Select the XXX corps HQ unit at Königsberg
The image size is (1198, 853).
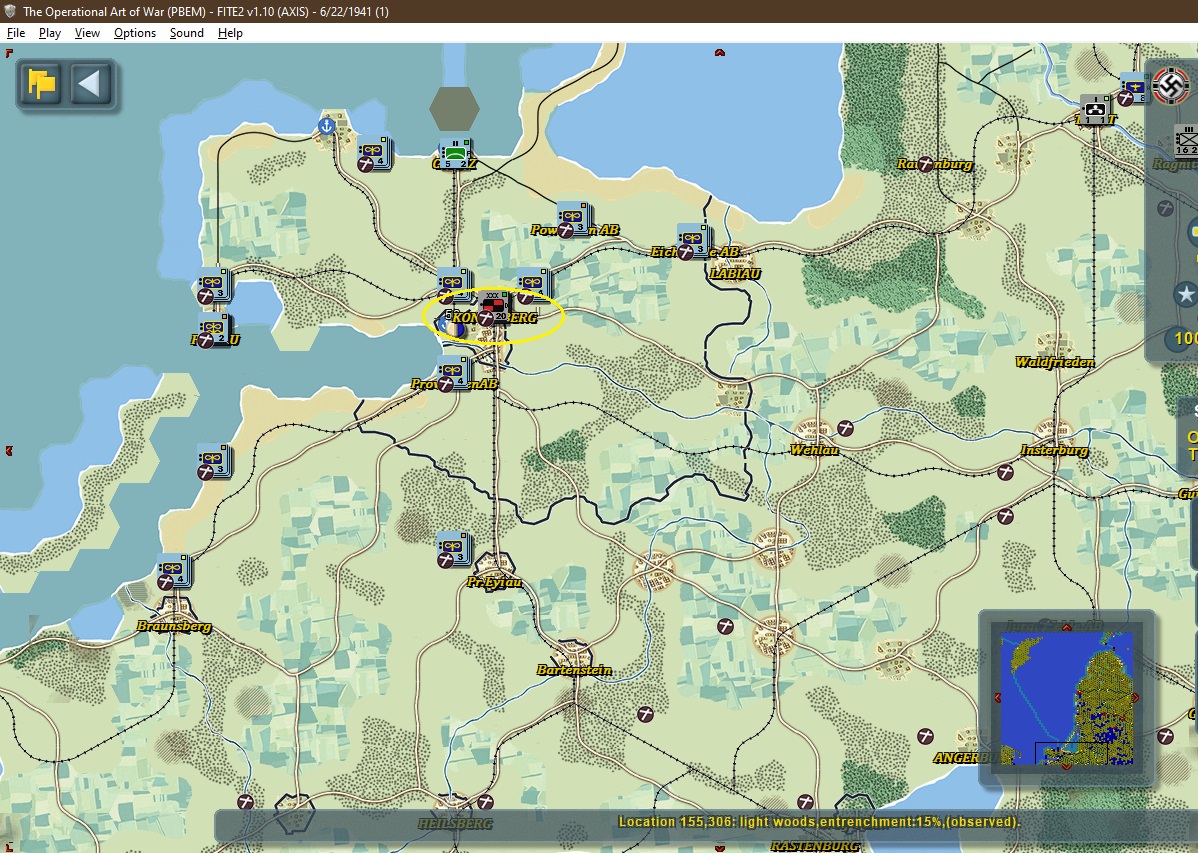[x=496, y=306]
